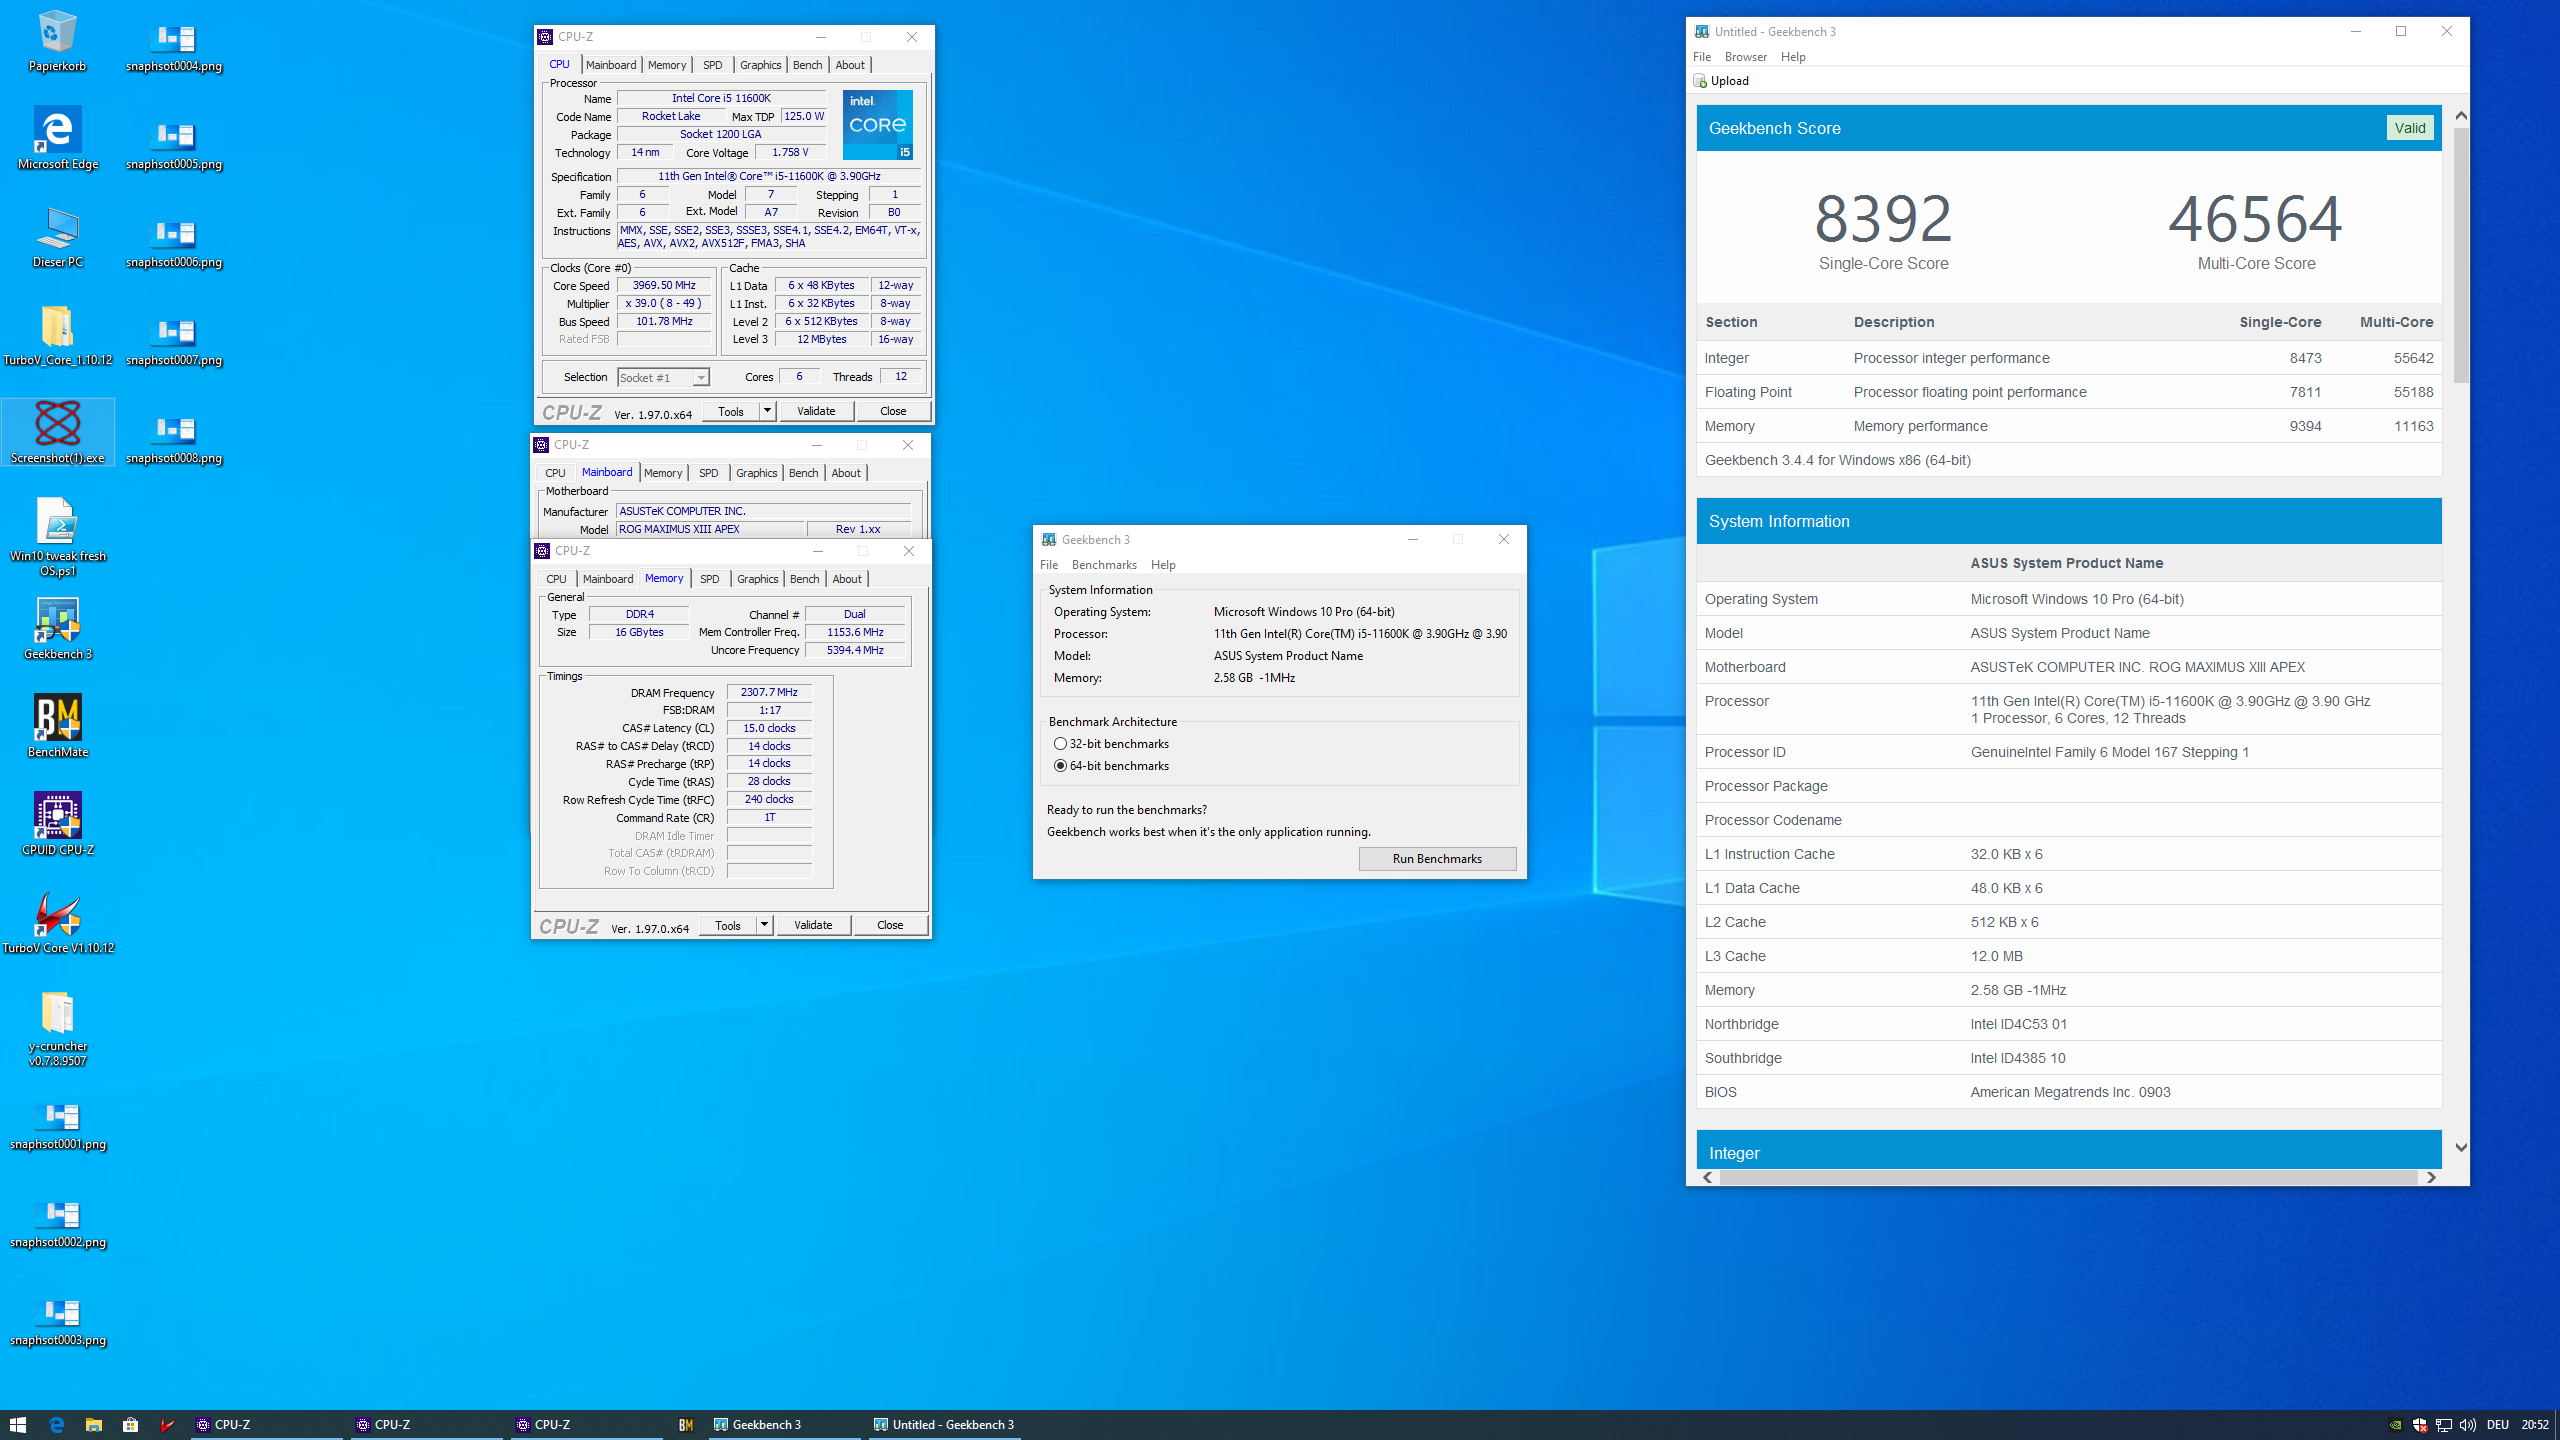Select snaphsot0006.png on the desktop
The height and width of the screenshot is (1440, 2560).
click(x=174, y=245)
